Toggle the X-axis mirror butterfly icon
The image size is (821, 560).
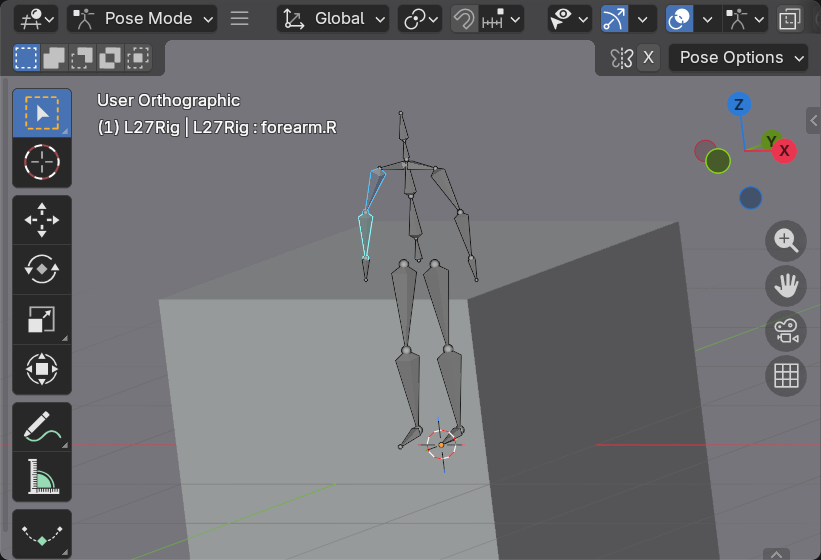(x=622, y=58)
